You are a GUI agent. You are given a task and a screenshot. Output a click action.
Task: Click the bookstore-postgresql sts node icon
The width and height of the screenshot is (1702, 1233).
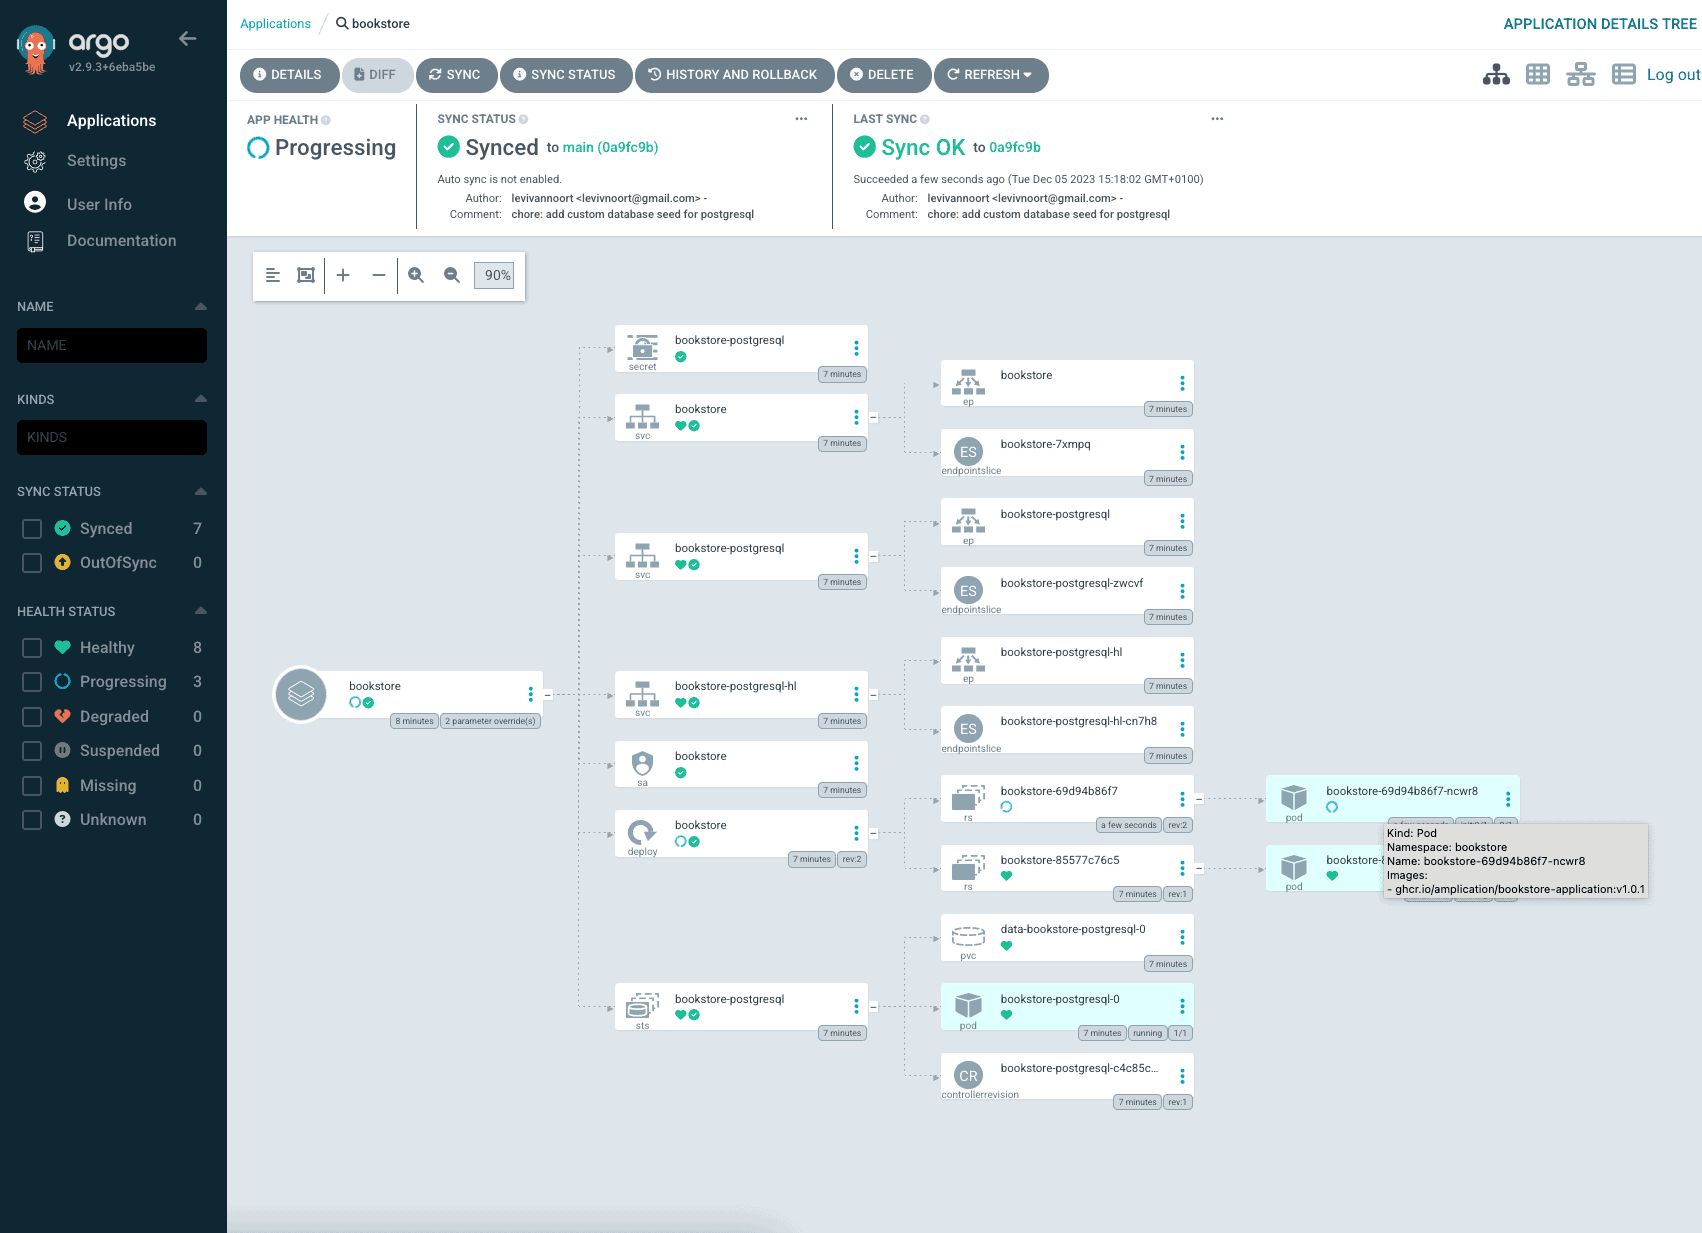(x=642, y=1006)
